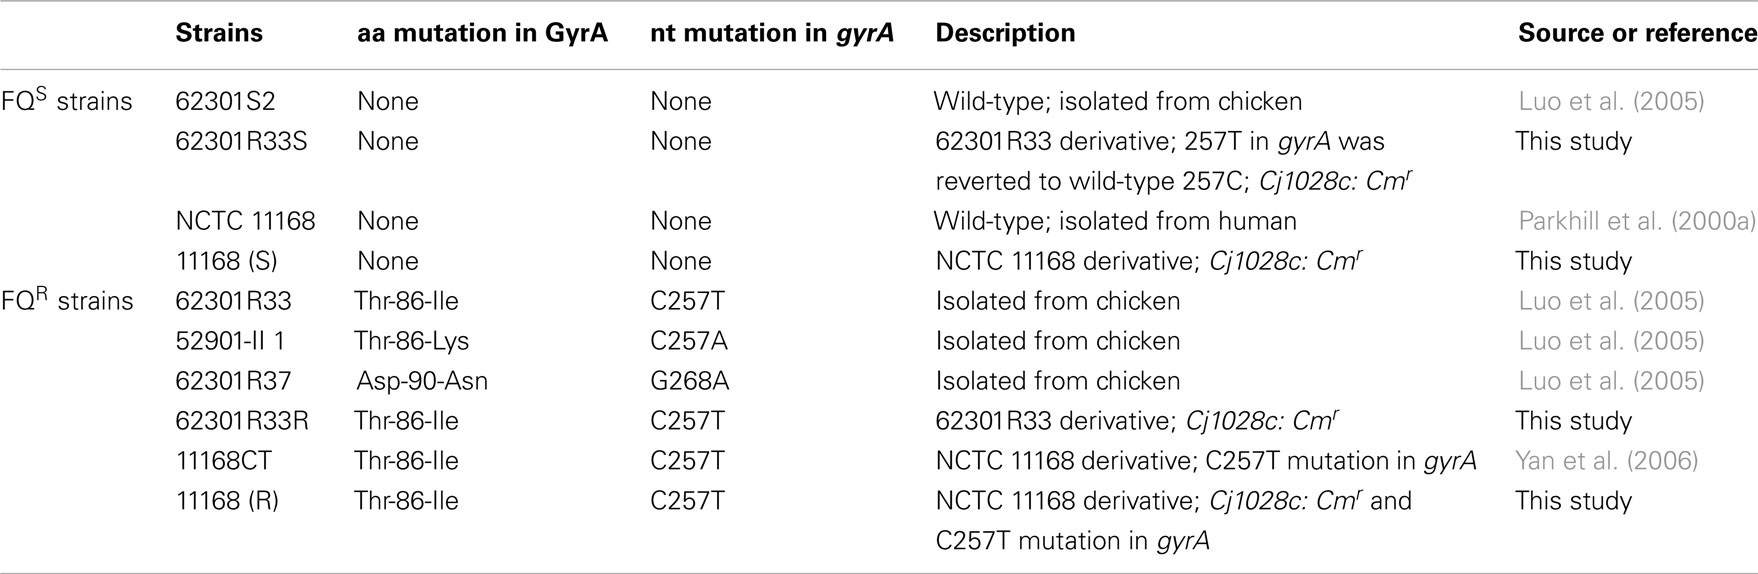Open the Luo et al. (2005) reference for 62301S2
Image resolution: width=1758 pixels, height=574 pixels.
[1610, 101]
